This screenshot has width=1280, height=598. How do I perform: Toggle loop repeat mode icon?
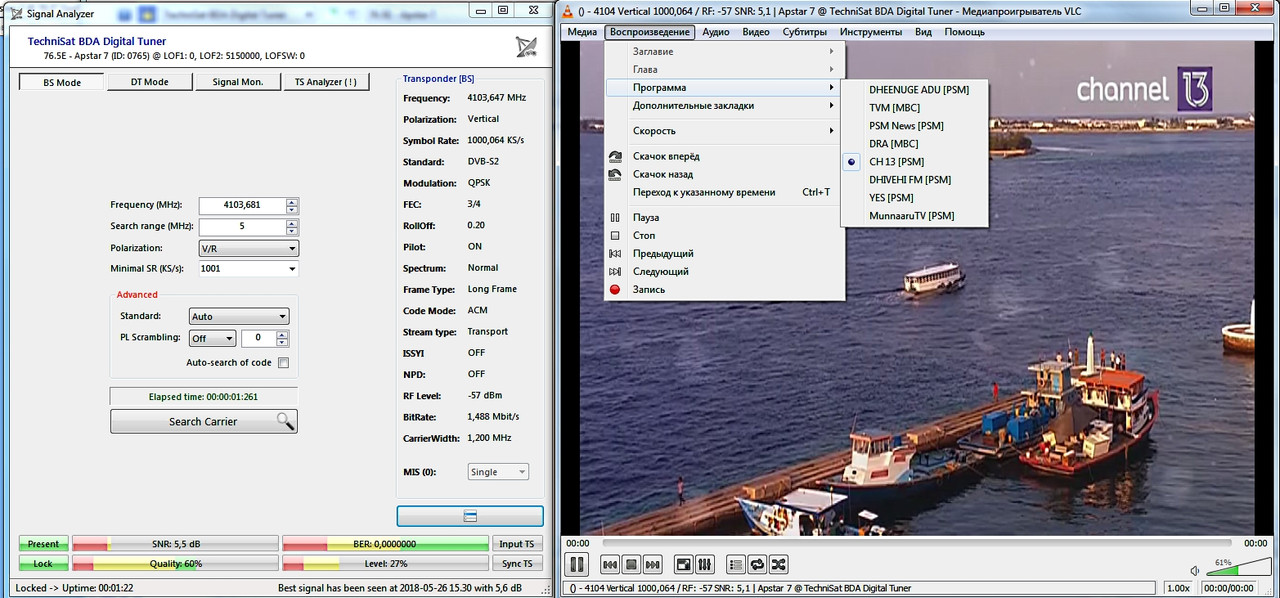[x=757, y=565]
